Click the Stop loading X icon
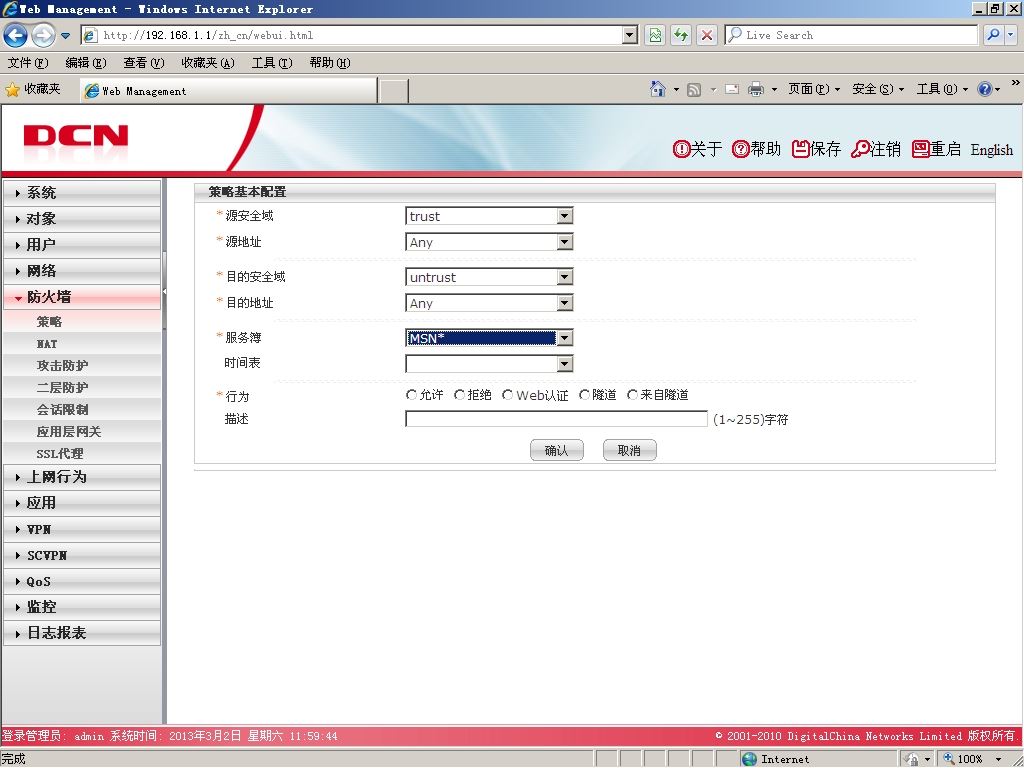 click(x=707, y=35)
